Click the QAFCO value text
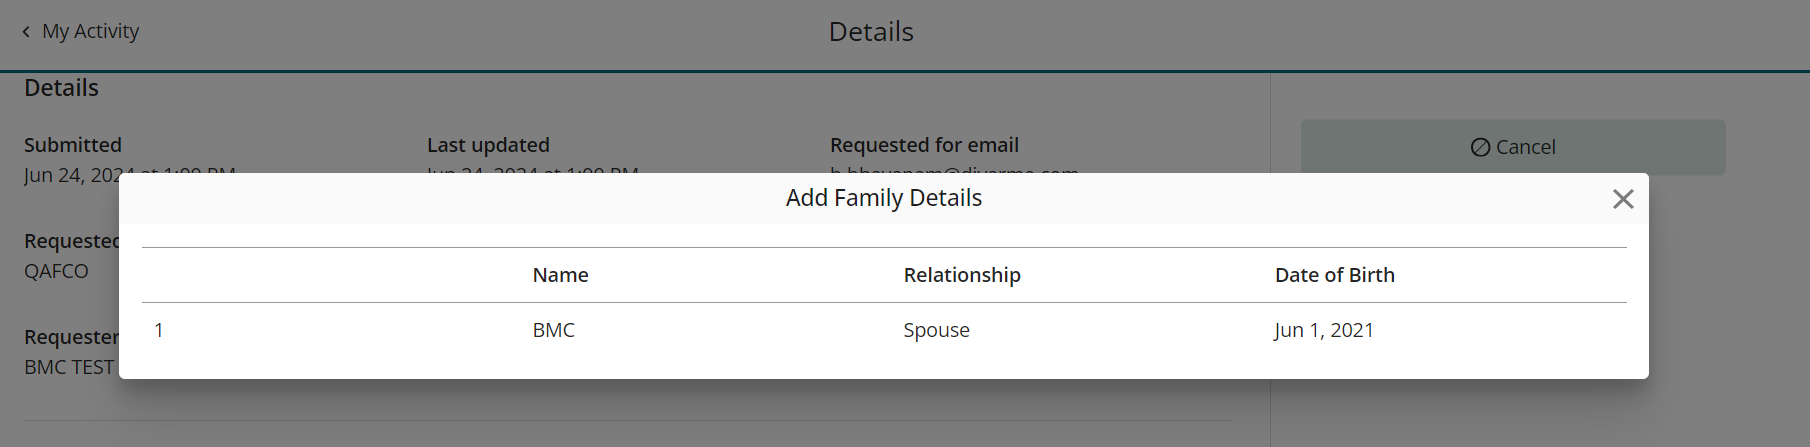 pos(56,271)
